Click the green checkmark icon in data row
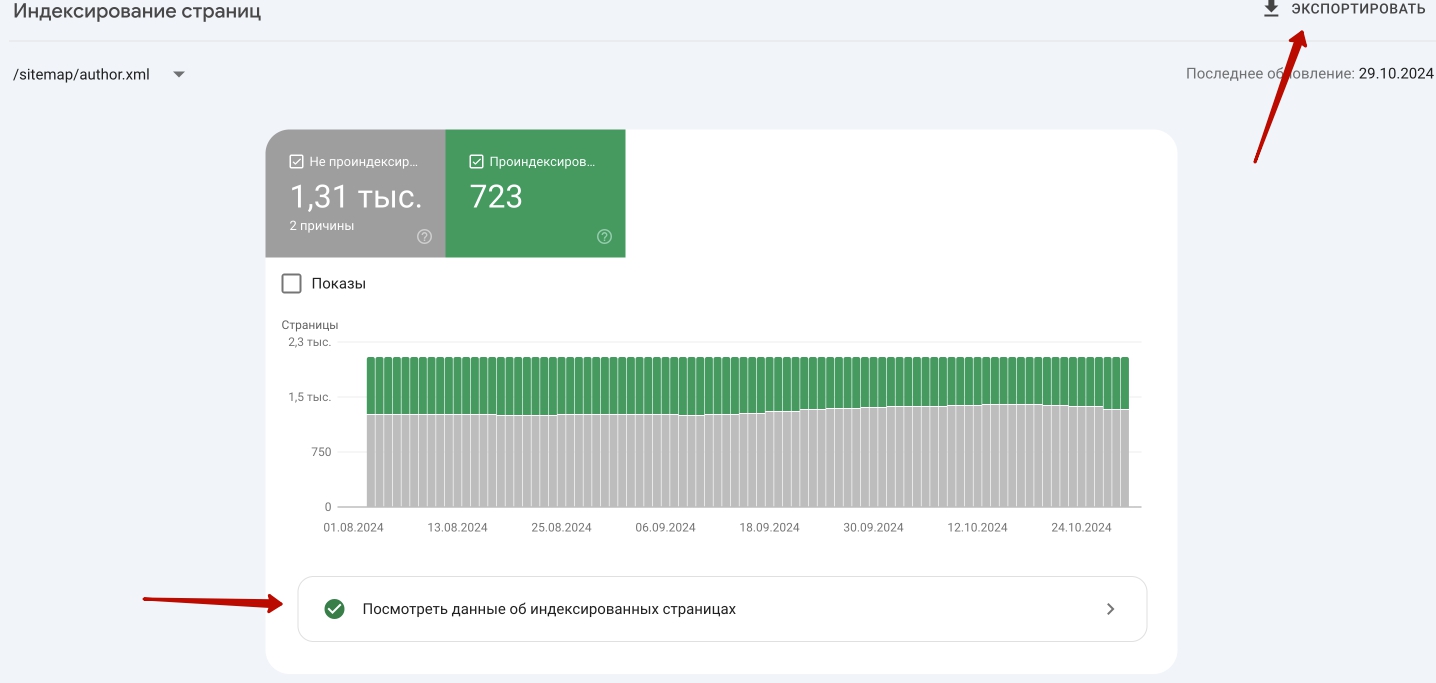This screenshot has width=1436, height=683. point(335,609)
